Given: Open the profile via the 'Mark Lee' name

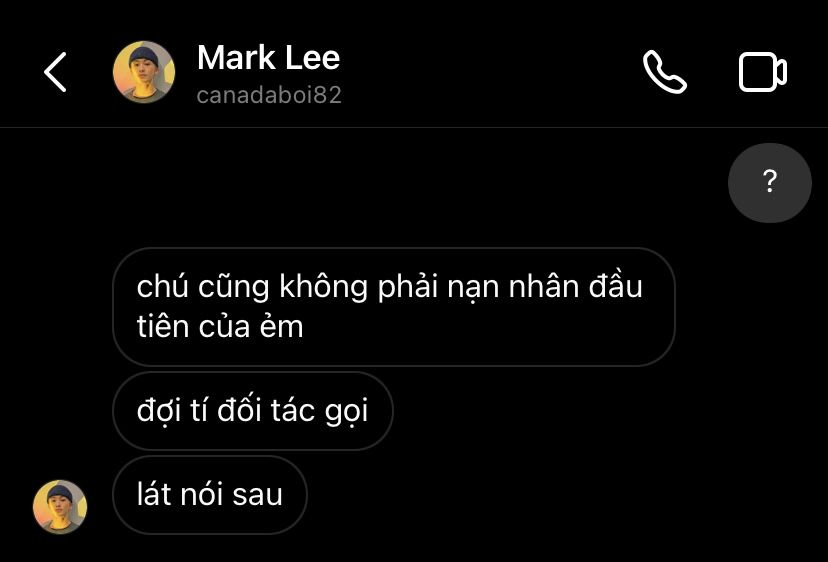Looking at the screenshot, I should [x=268, y=57].
